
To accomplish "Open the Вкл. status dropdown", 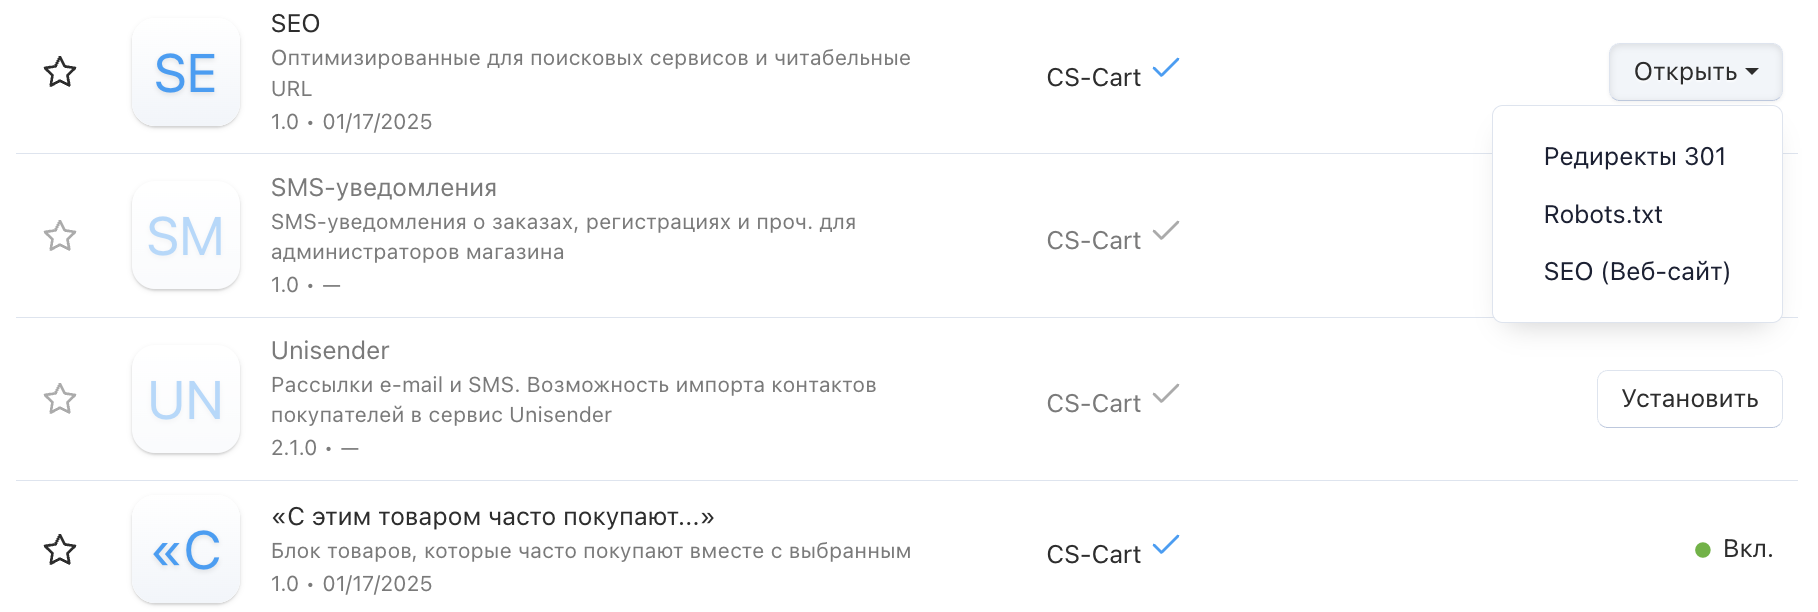I will (x=1735, y=549).
